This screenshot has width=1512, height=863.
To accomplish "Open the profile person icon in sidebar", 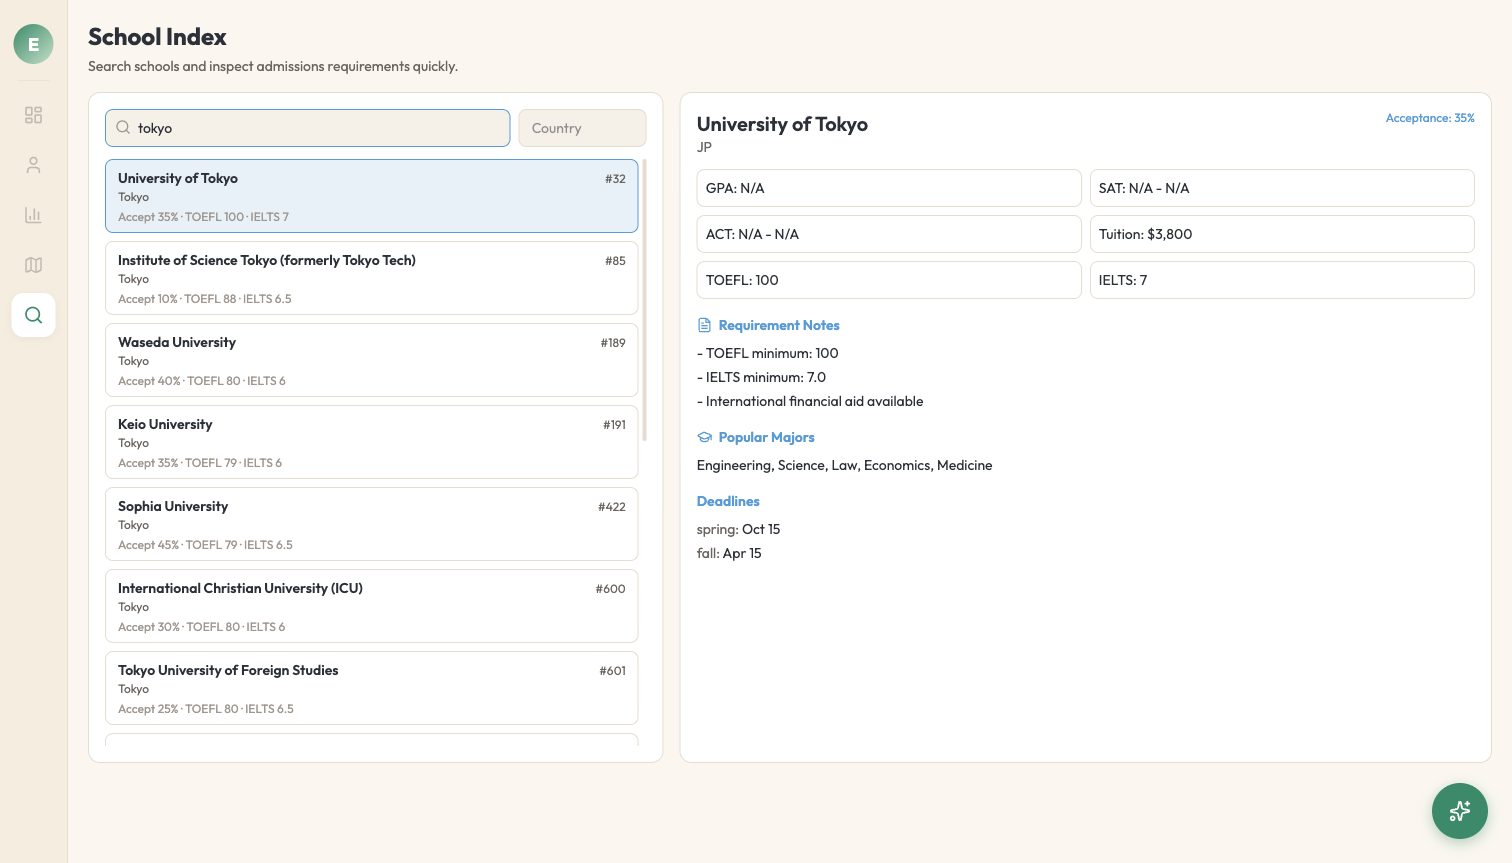I will tap(33, 165).
